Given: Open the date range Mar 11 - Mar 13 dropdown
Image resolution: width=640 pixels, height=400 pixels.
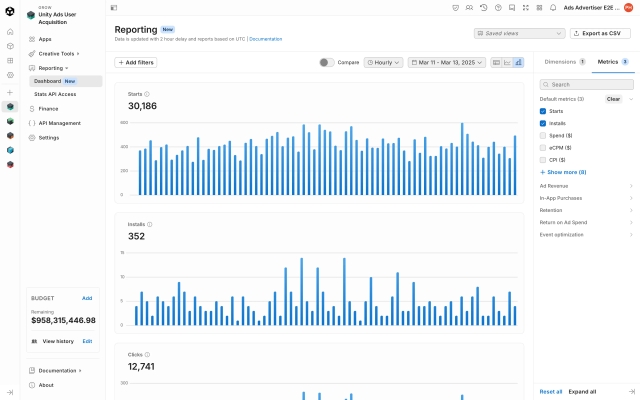Looking at the screenshot, I should (446, 62).
